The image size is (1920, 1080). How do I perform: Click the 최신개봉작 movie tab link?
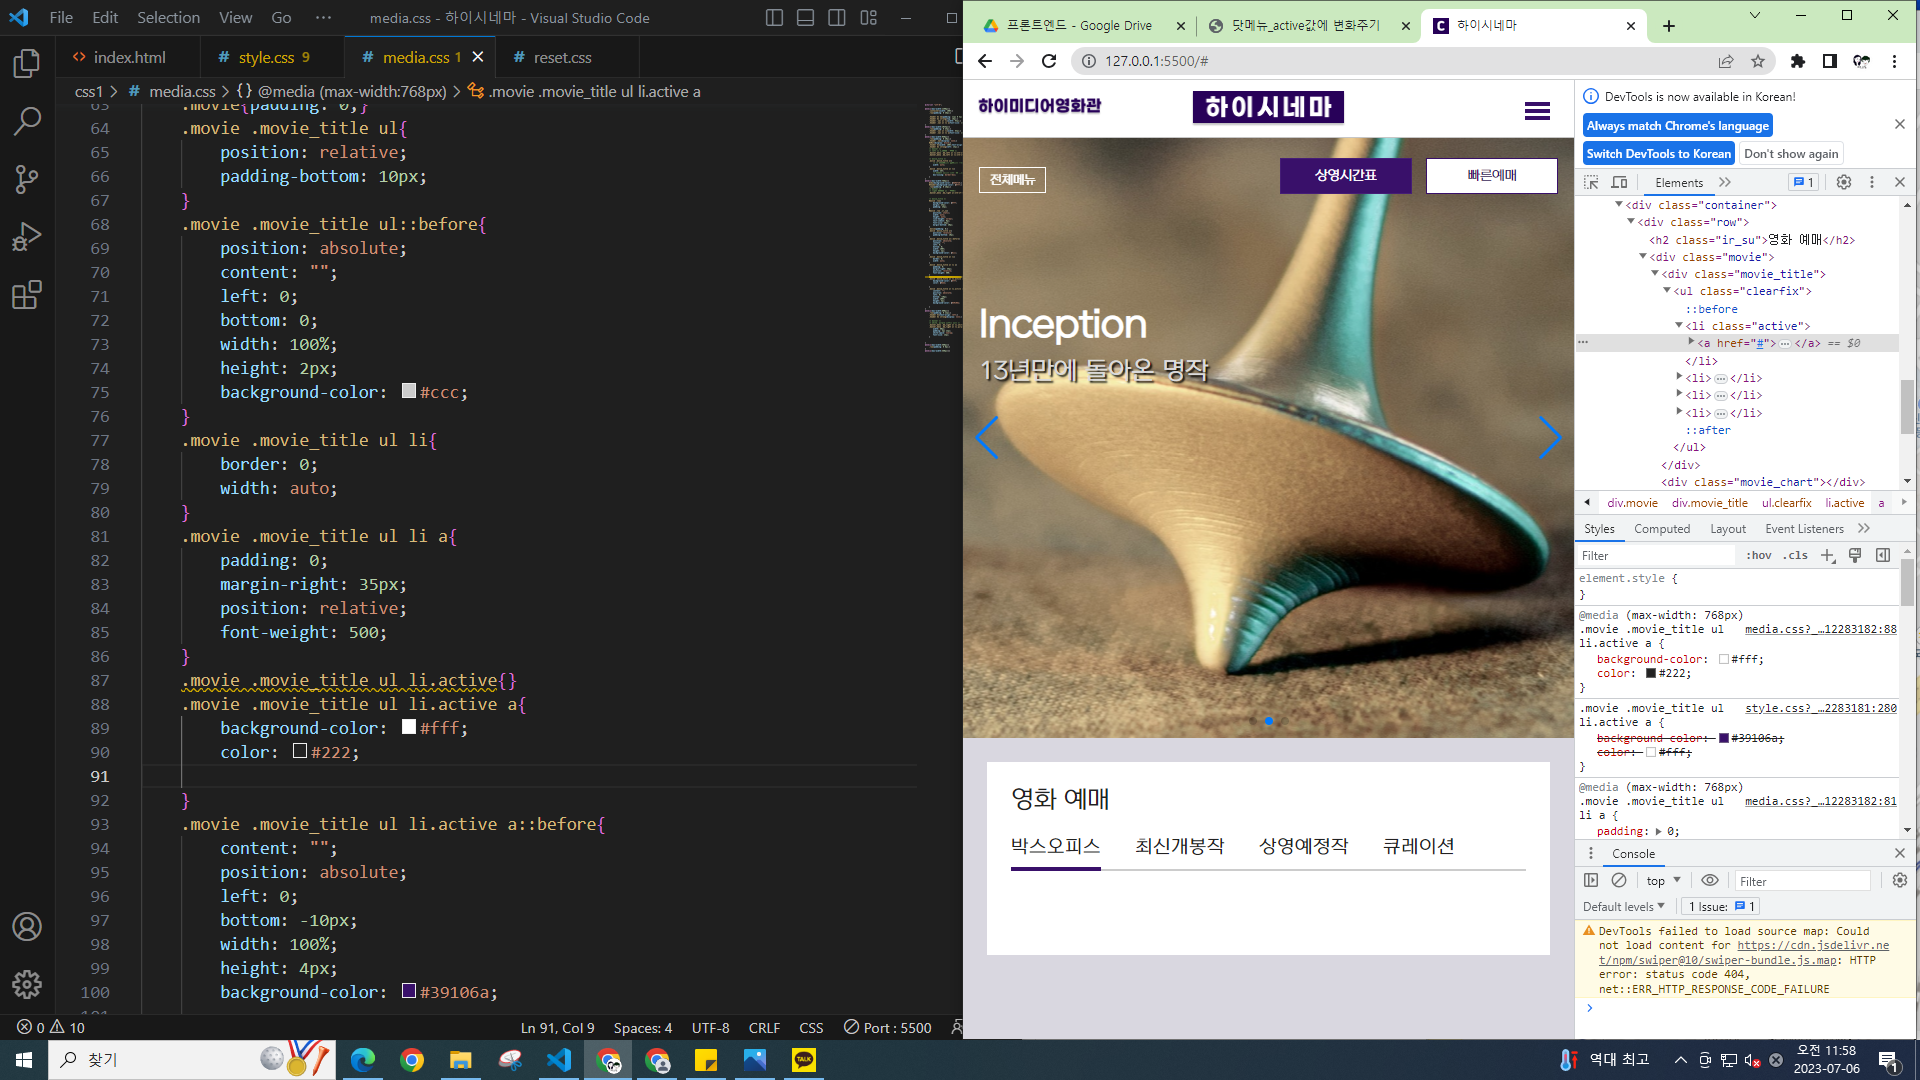tap(1179, 846)
